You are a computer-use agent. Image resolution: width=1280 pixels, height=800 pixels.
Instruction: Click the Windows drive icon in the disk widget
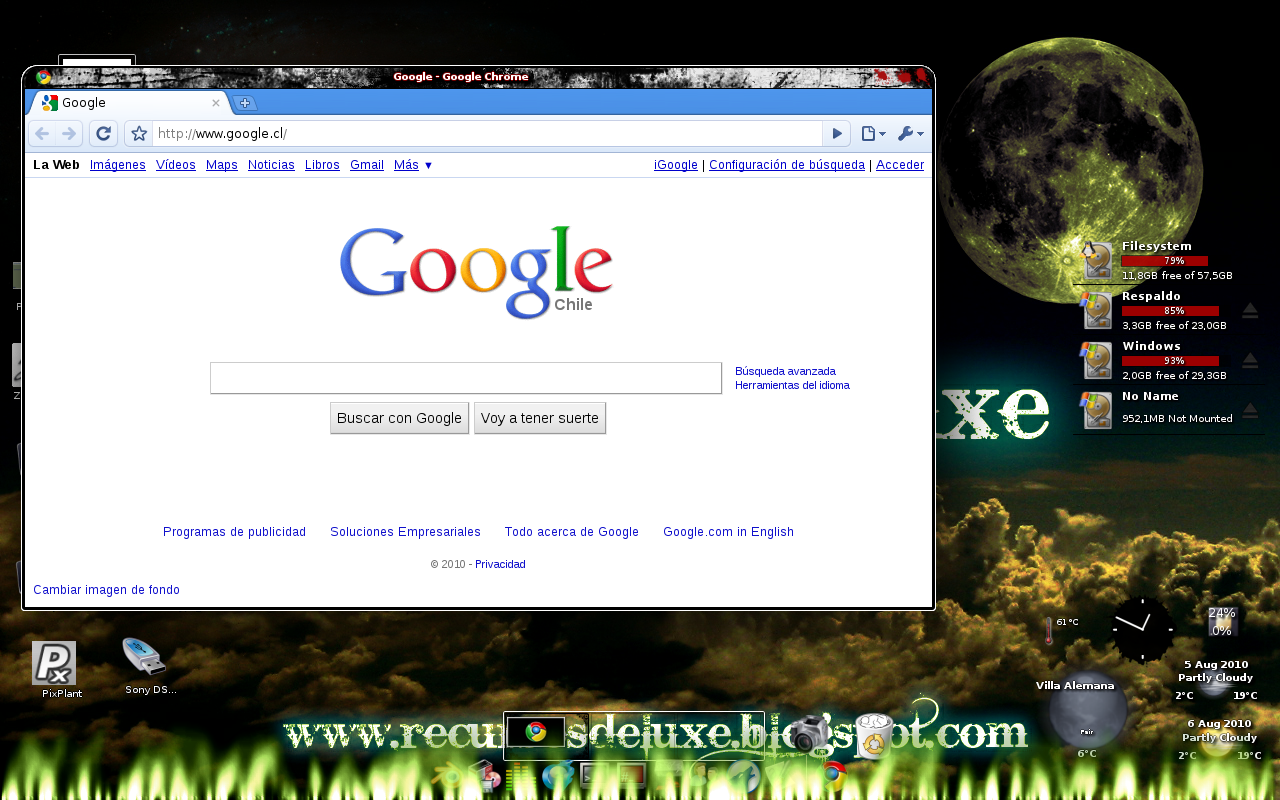pyautogui.click(x=1097, y=360)
